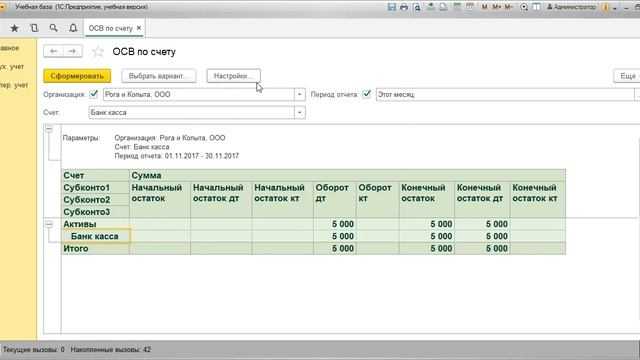Click the Субконто2 header cell
Viewport: 640px width, 360px height.
96,200
